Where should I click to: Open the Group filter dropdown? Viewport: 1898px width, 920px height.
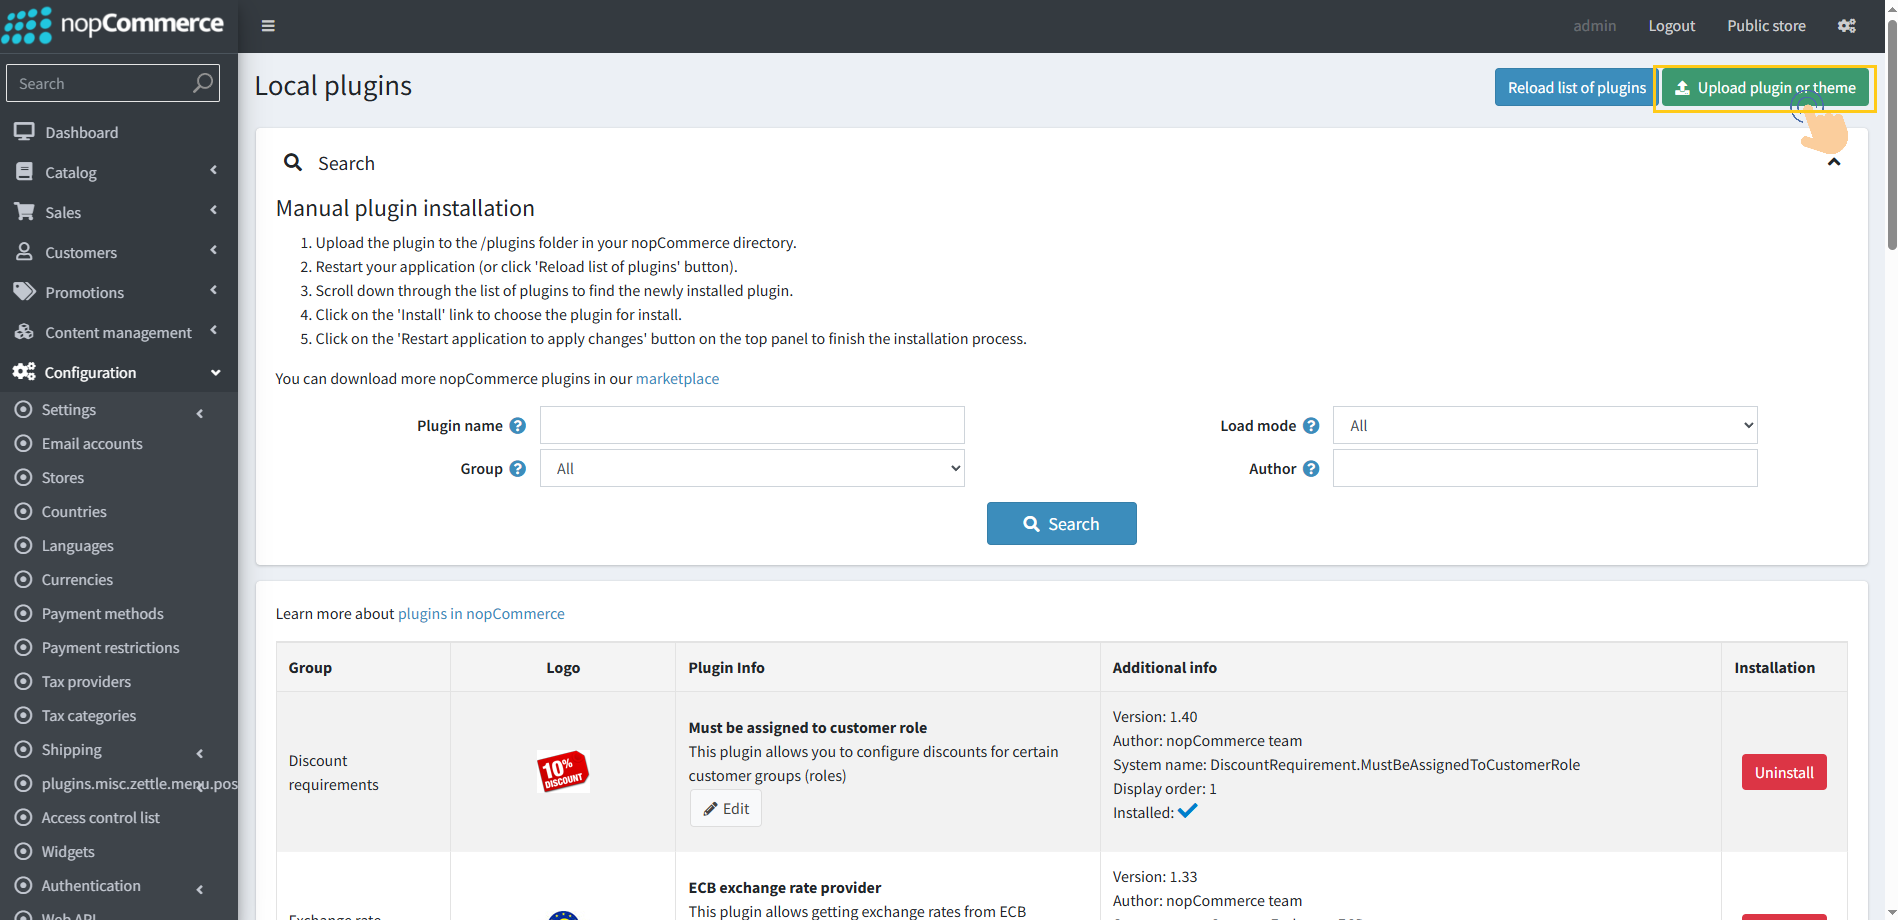[751, 467]
